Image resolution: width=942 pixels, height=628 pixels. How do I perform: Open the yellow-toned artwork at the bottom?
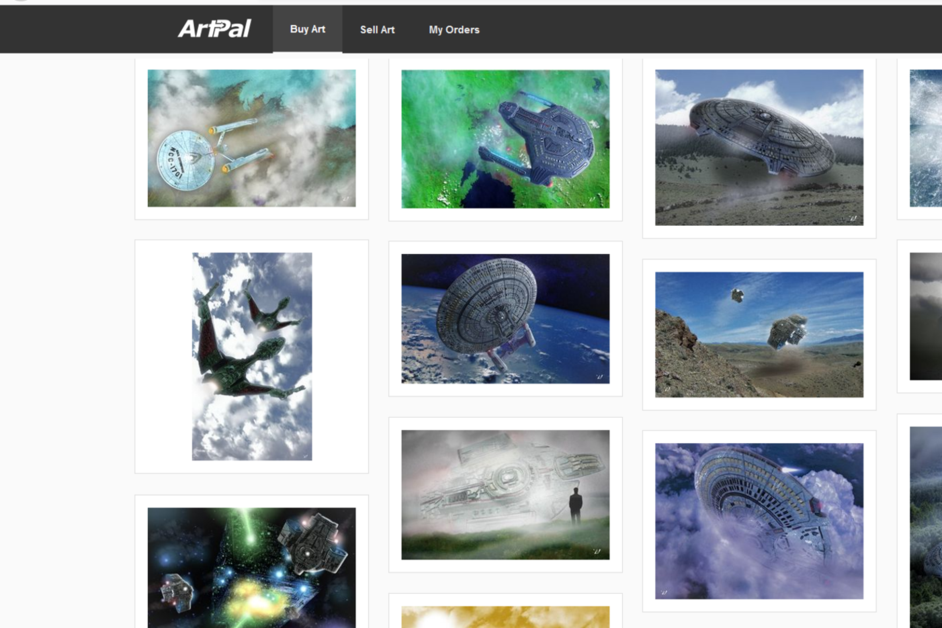[x=505, y=617]
